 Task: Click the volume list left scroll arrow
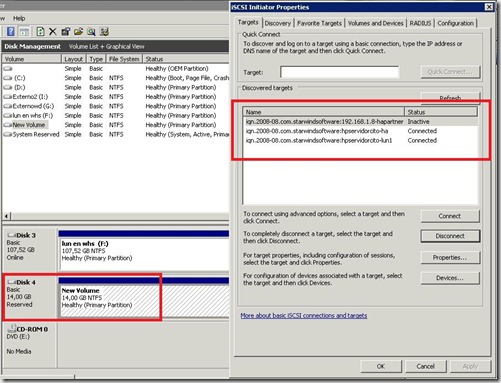pyautogui.click(x=6, y=216)
